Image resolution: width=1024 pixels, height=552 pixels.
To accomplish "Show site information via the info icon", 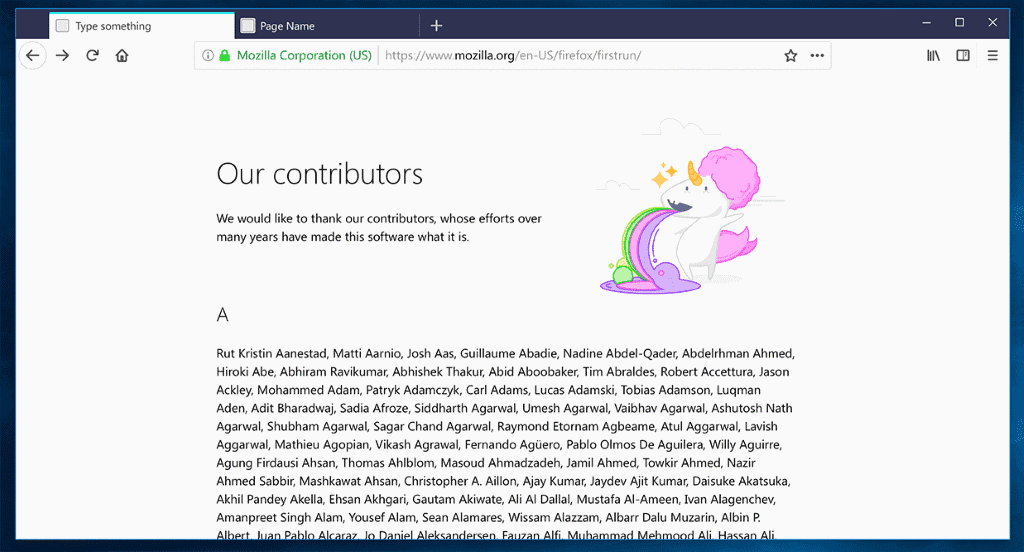I will (208, 56).
